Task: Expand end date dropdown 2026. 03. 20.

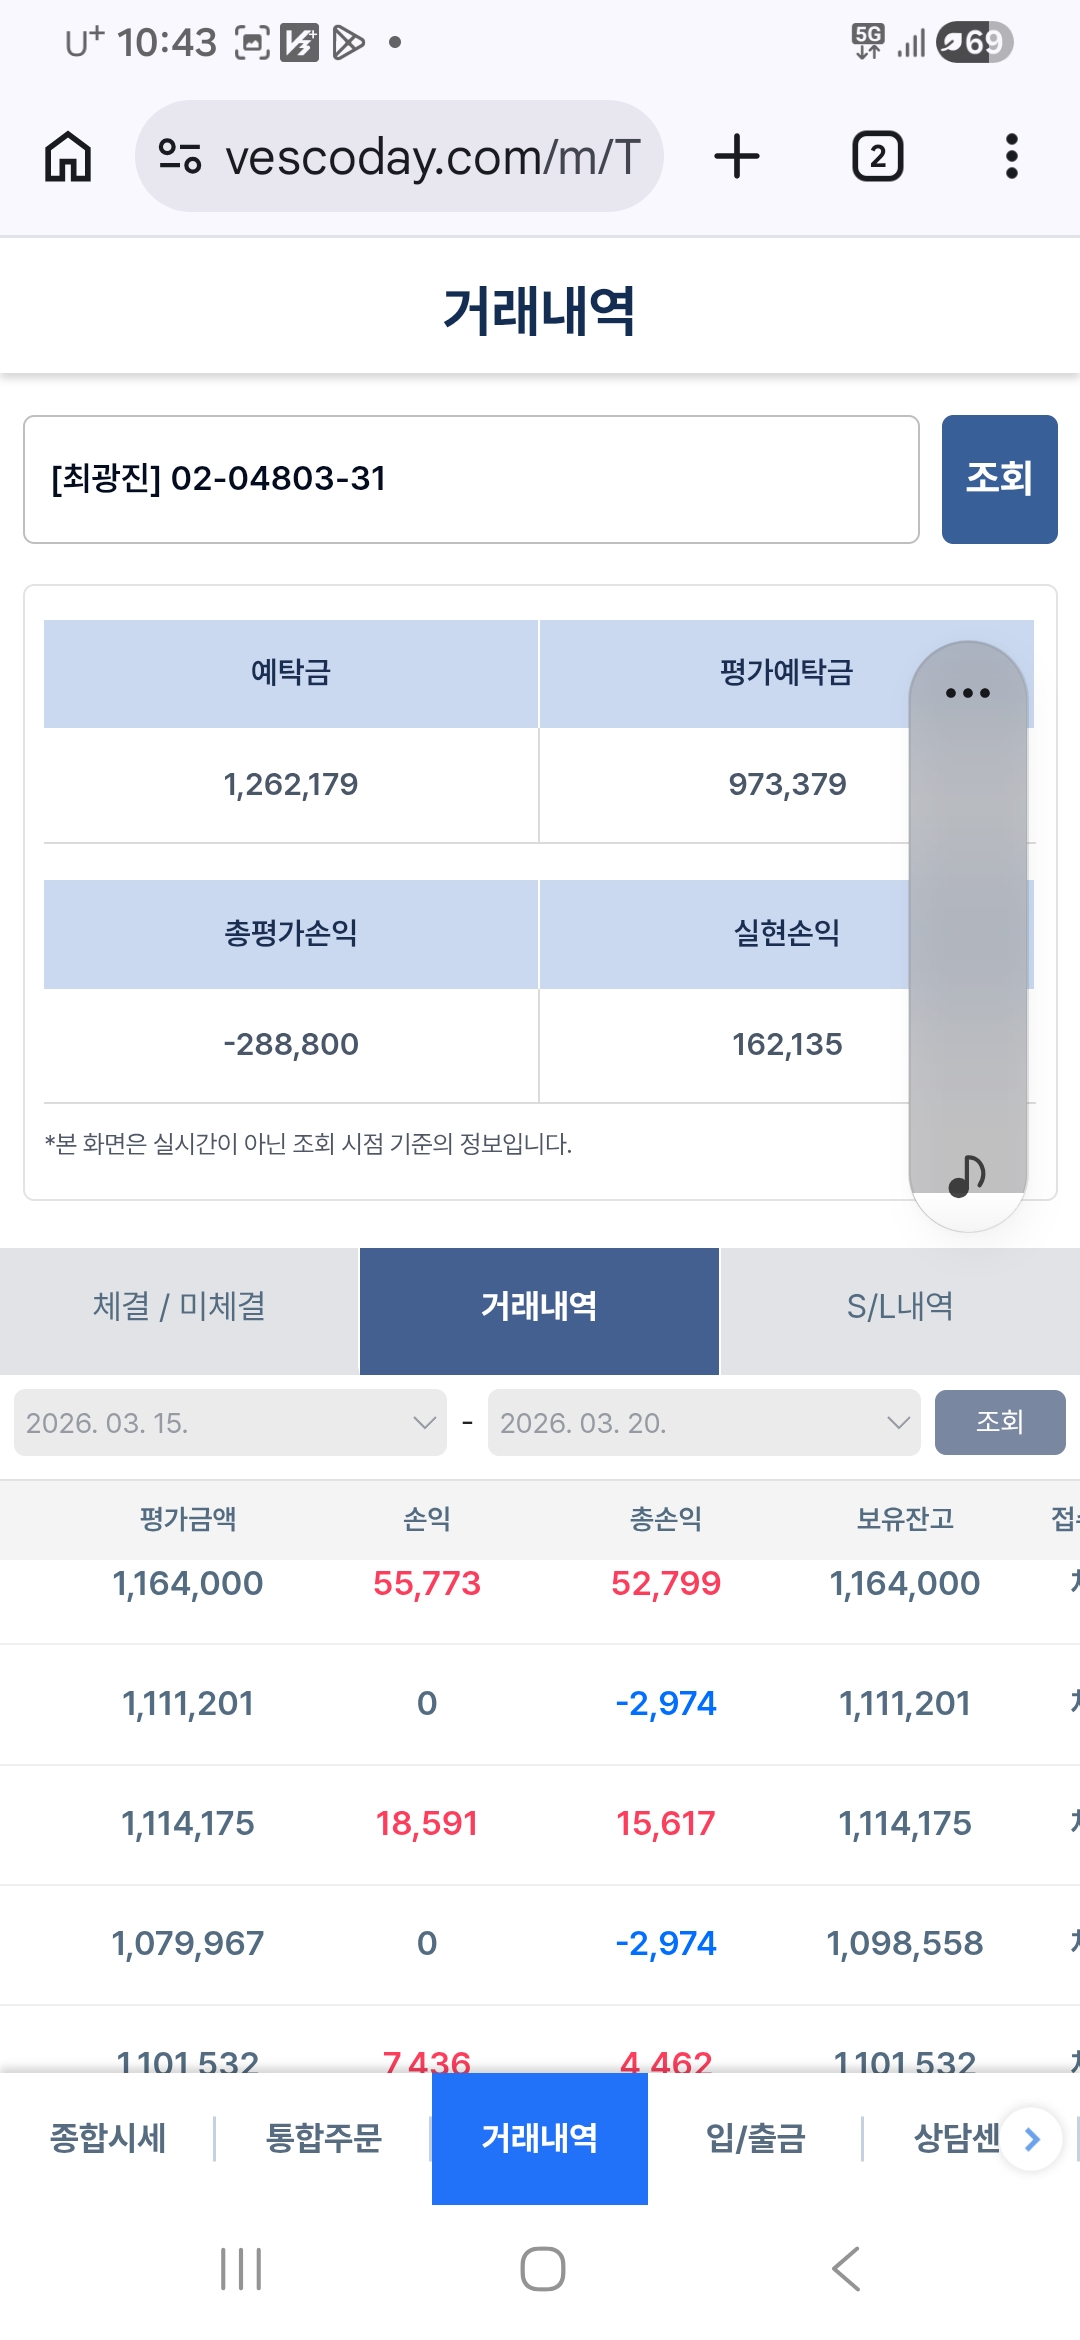Action: tap(704, 1422)
